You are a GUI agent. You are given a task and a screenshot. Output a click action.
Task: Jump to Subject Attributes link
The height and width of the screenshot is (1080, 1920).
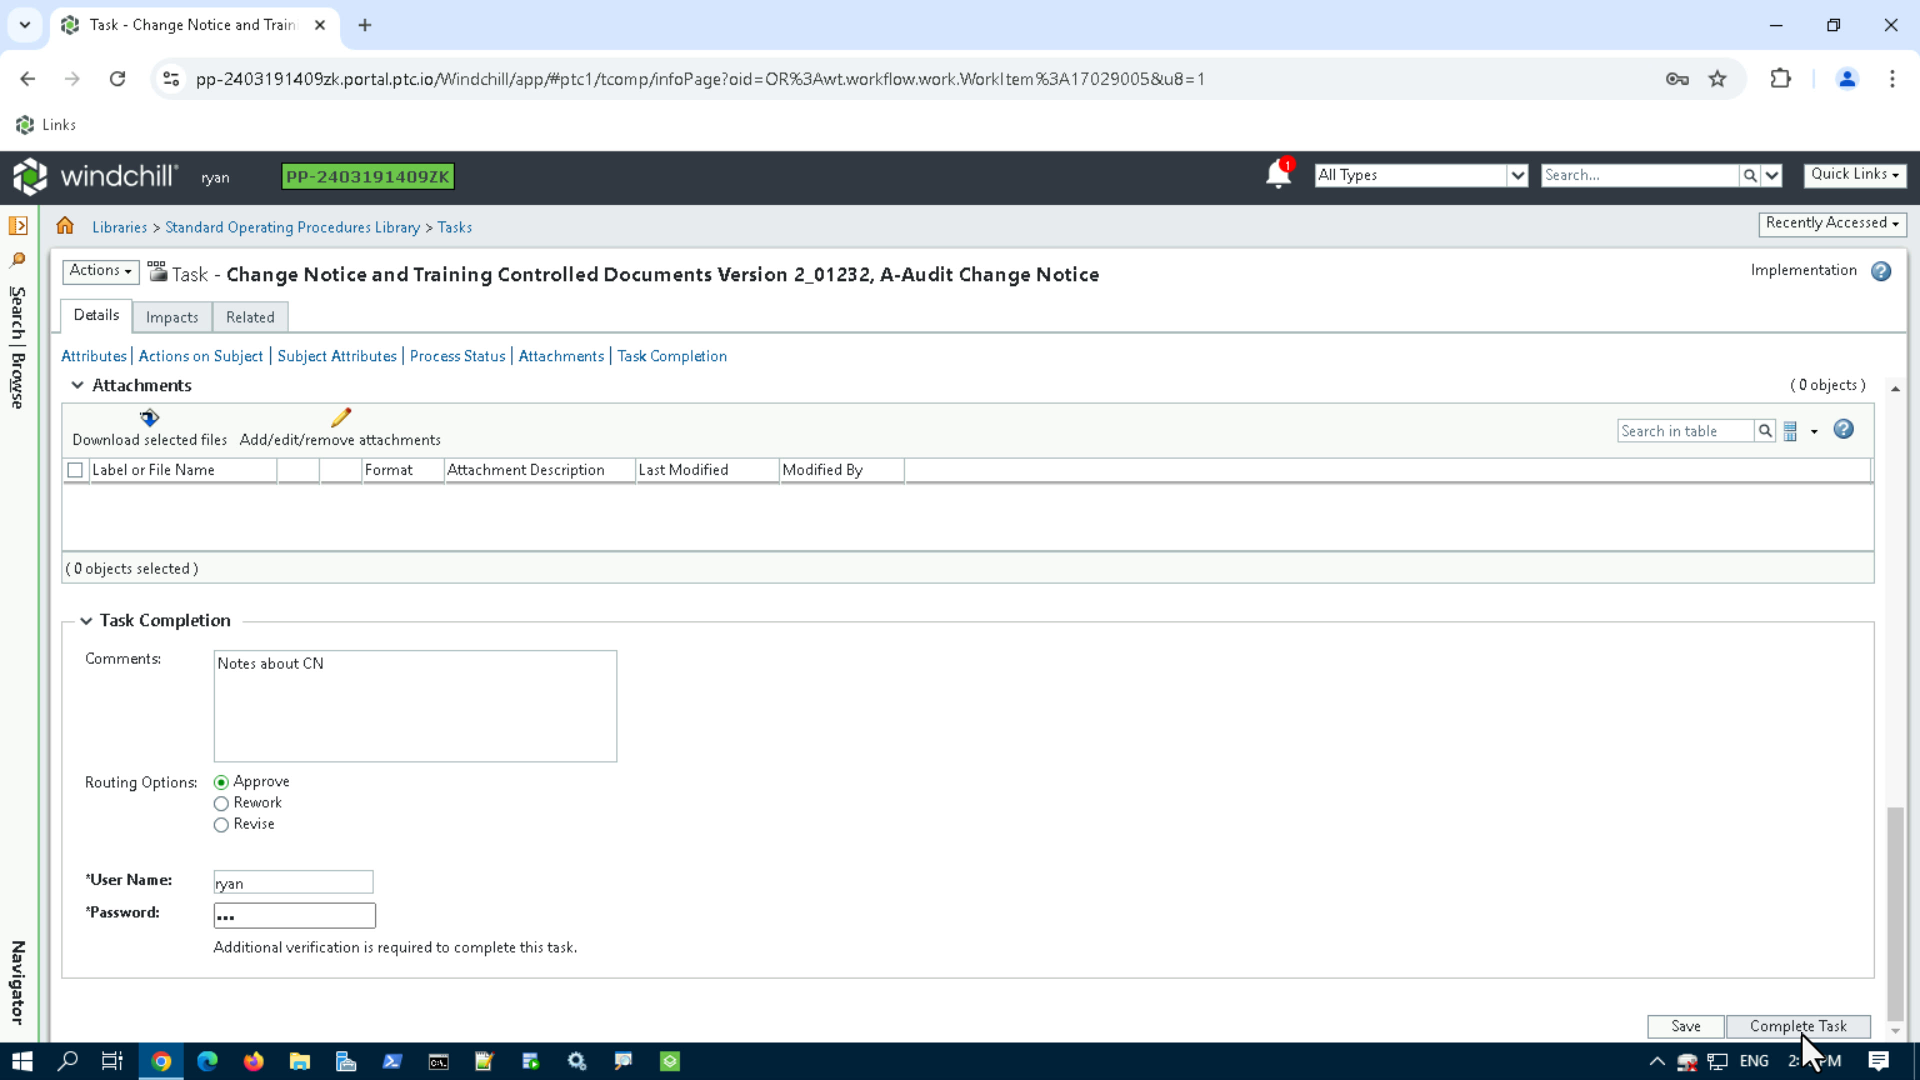[337, 356]
